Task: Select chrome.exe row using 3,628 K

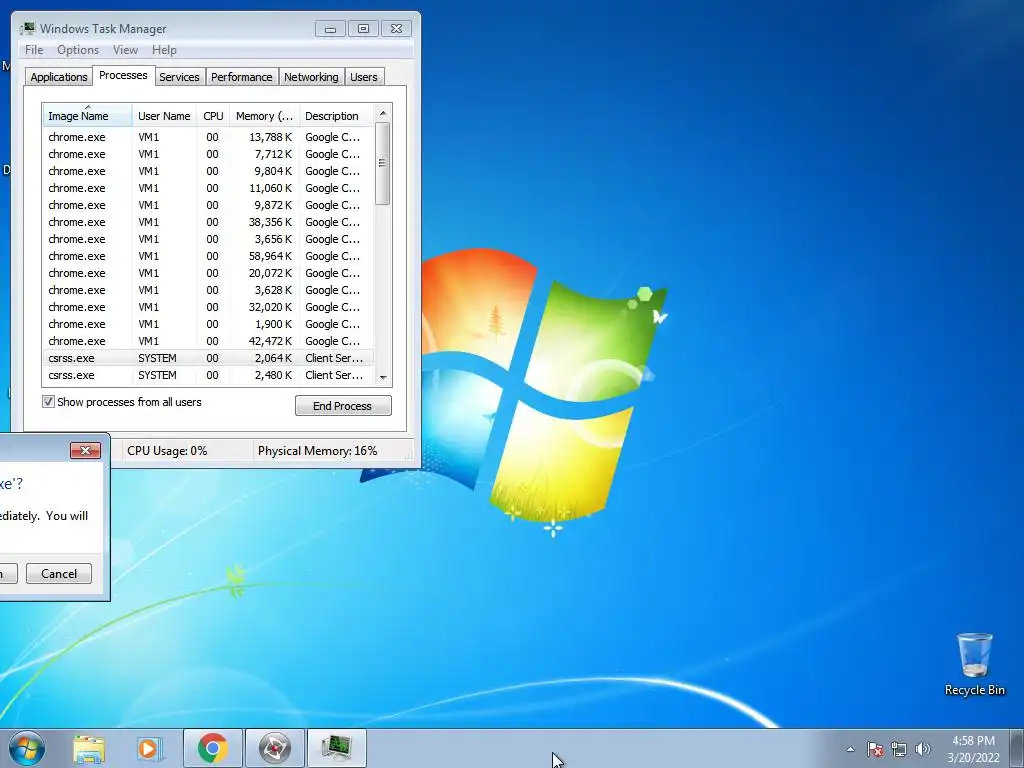Action: pyautogui.click(x=208, y=290)
